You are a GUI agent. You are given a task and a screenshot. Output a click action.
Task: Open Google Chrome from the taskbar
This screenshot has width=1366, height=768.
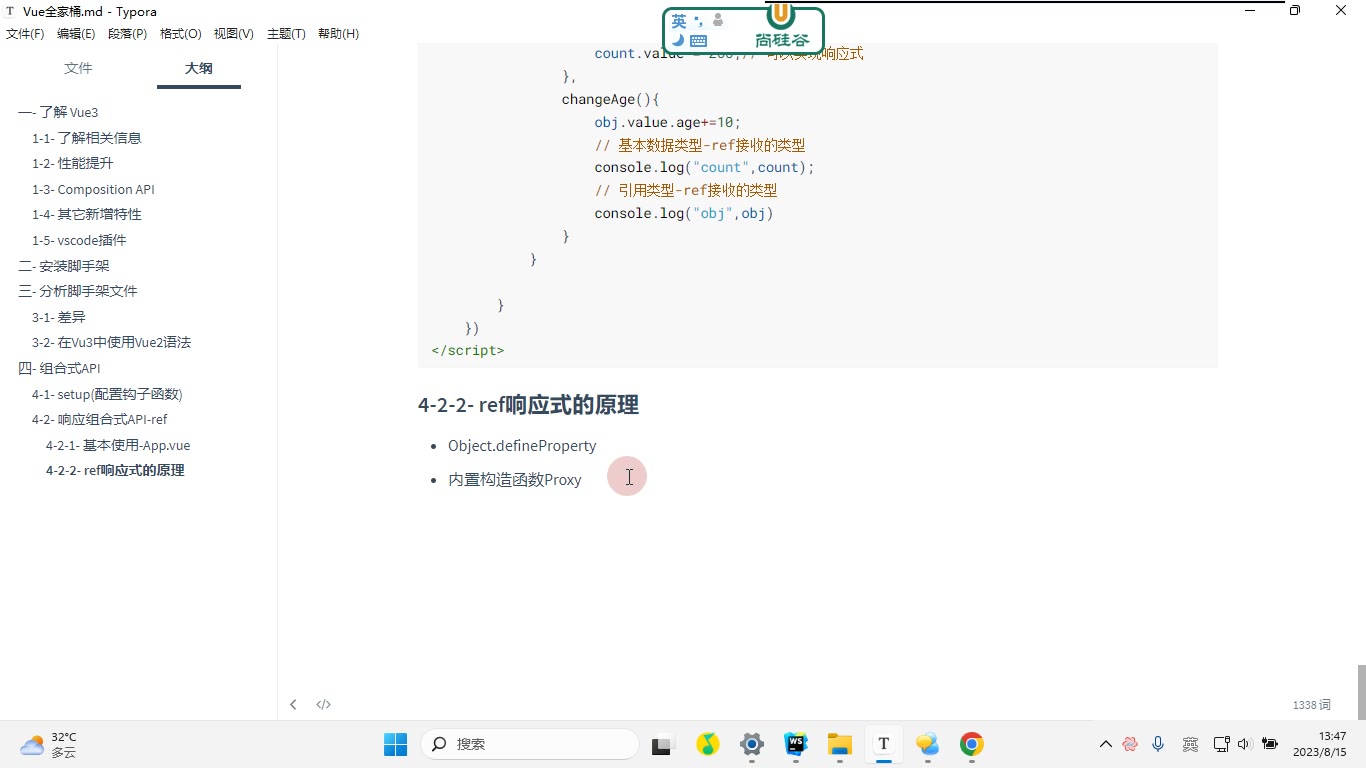971,744
